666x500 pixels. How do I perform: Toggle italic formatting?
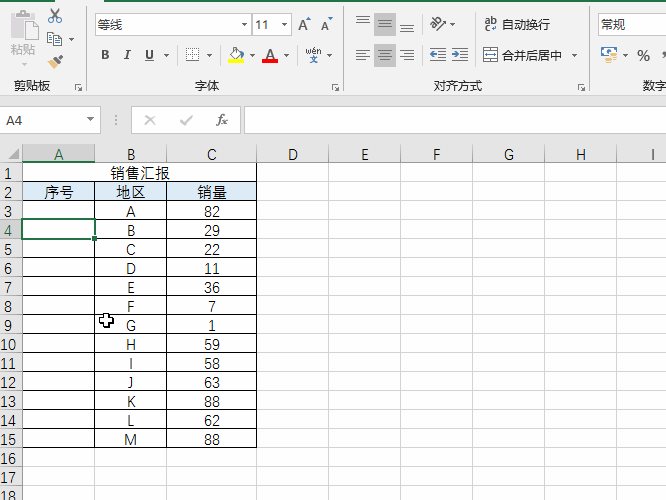[127, 55]
